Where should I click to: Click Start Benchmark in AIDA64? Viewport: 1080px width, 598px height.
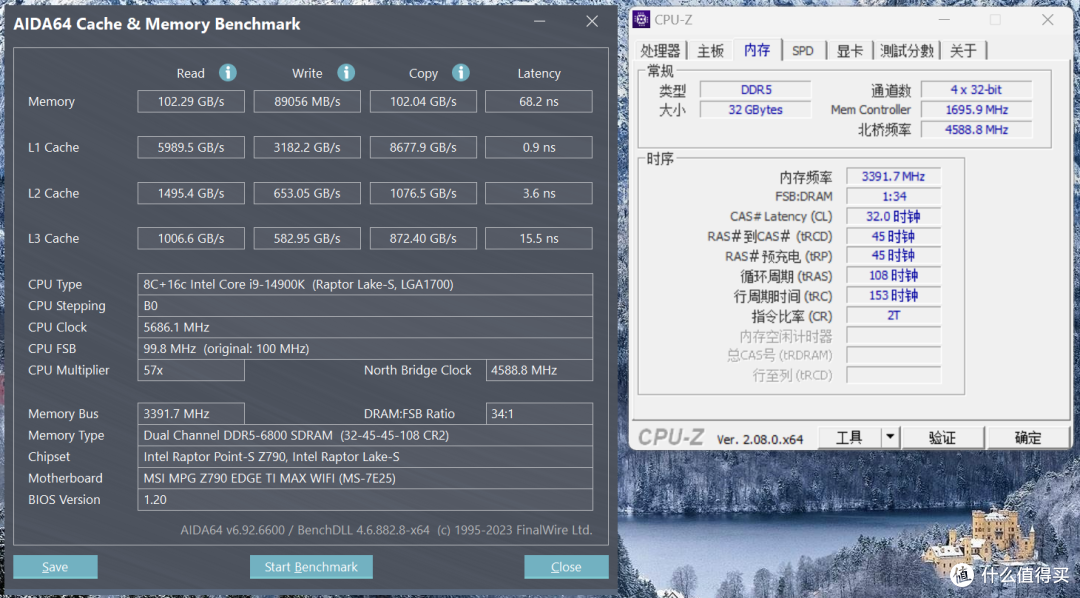(x=311, y=566)
